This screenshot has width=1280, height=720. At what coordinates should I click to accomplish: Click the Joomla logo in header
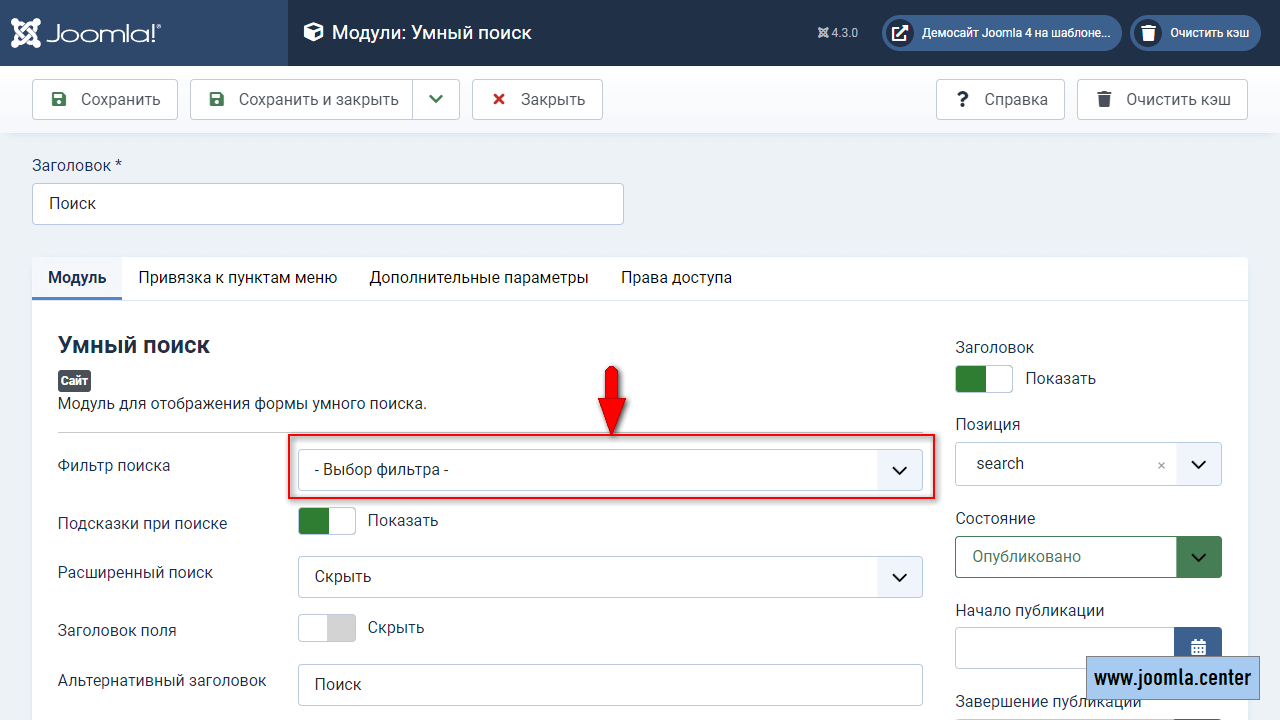[x=85, y=33]
